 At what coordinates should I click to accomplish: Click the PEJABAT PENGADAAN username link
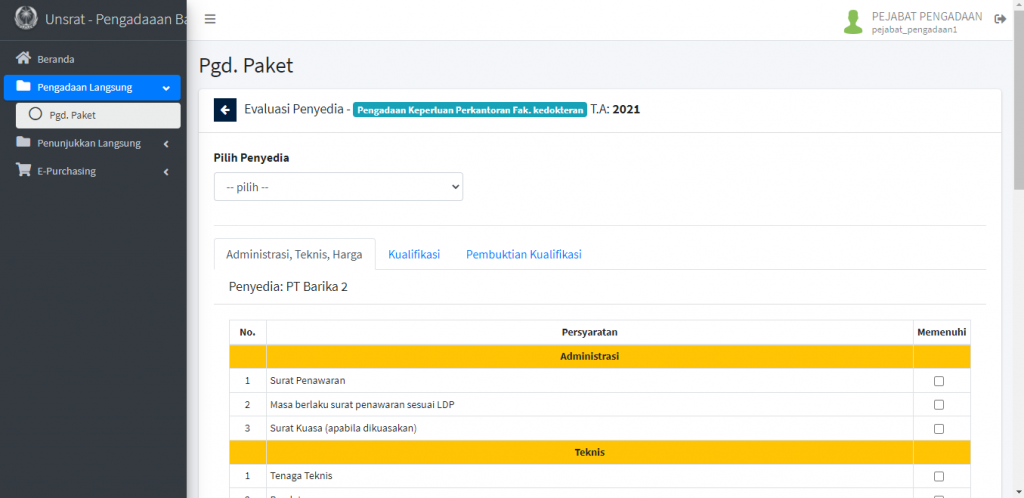point(926,17)
